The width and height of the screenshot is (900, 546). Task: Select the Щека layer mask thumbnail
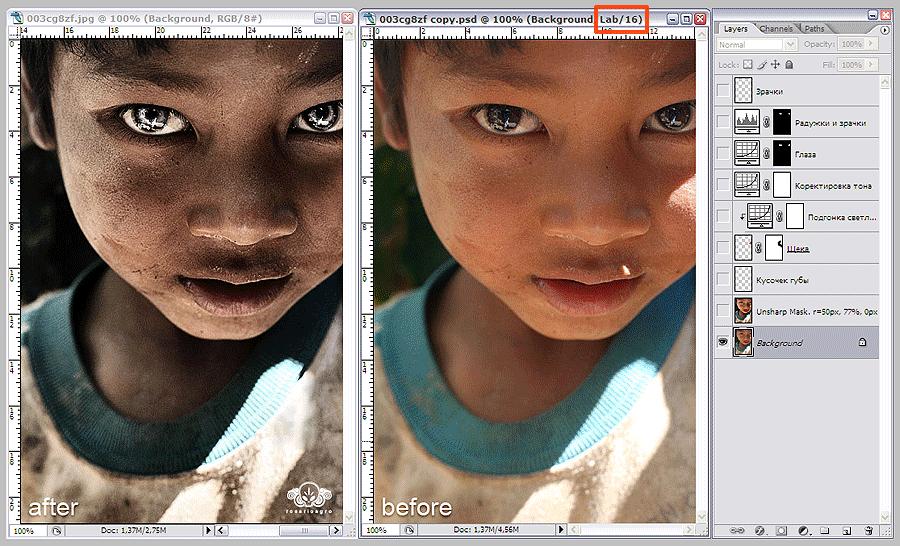[774, 247]
